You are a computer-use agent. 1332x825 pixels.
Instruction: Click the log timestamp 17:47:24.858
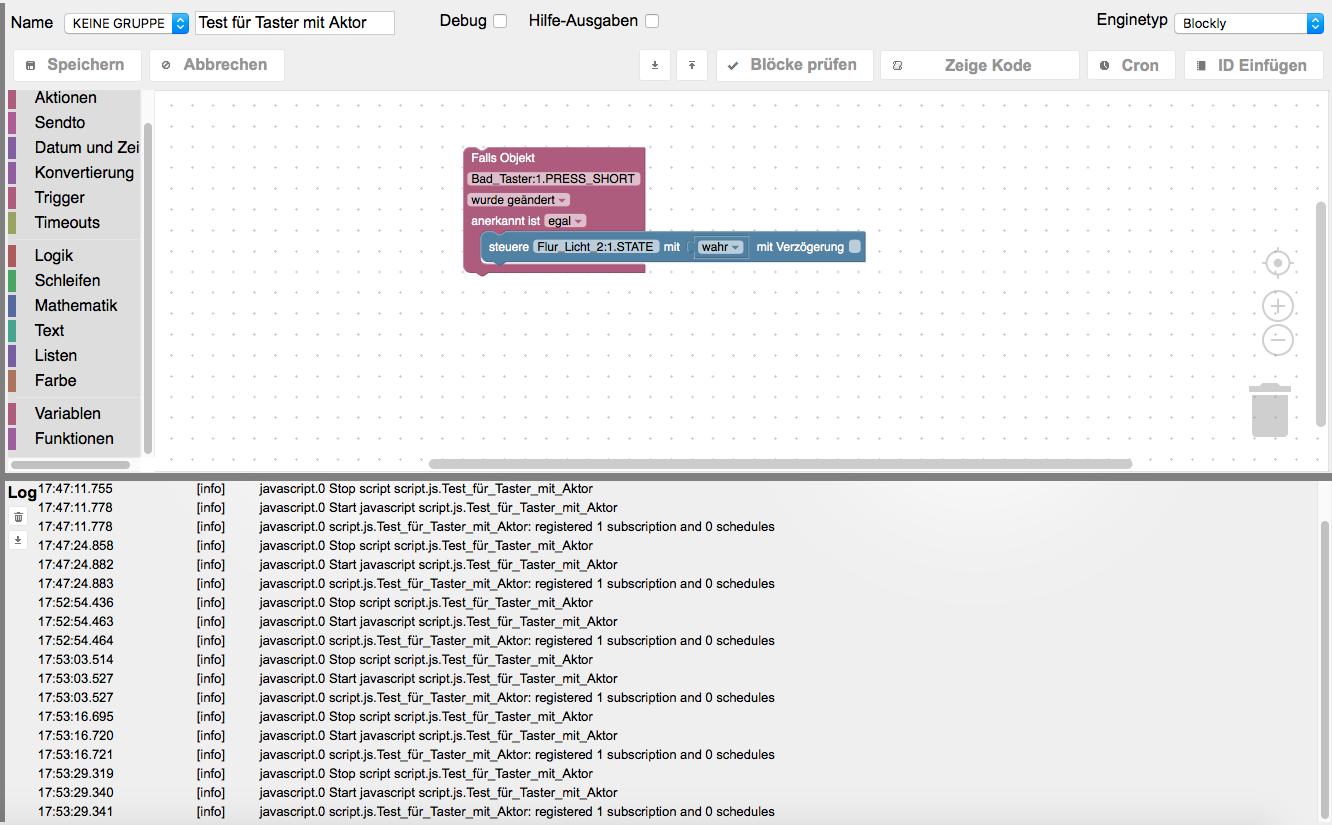76,546
